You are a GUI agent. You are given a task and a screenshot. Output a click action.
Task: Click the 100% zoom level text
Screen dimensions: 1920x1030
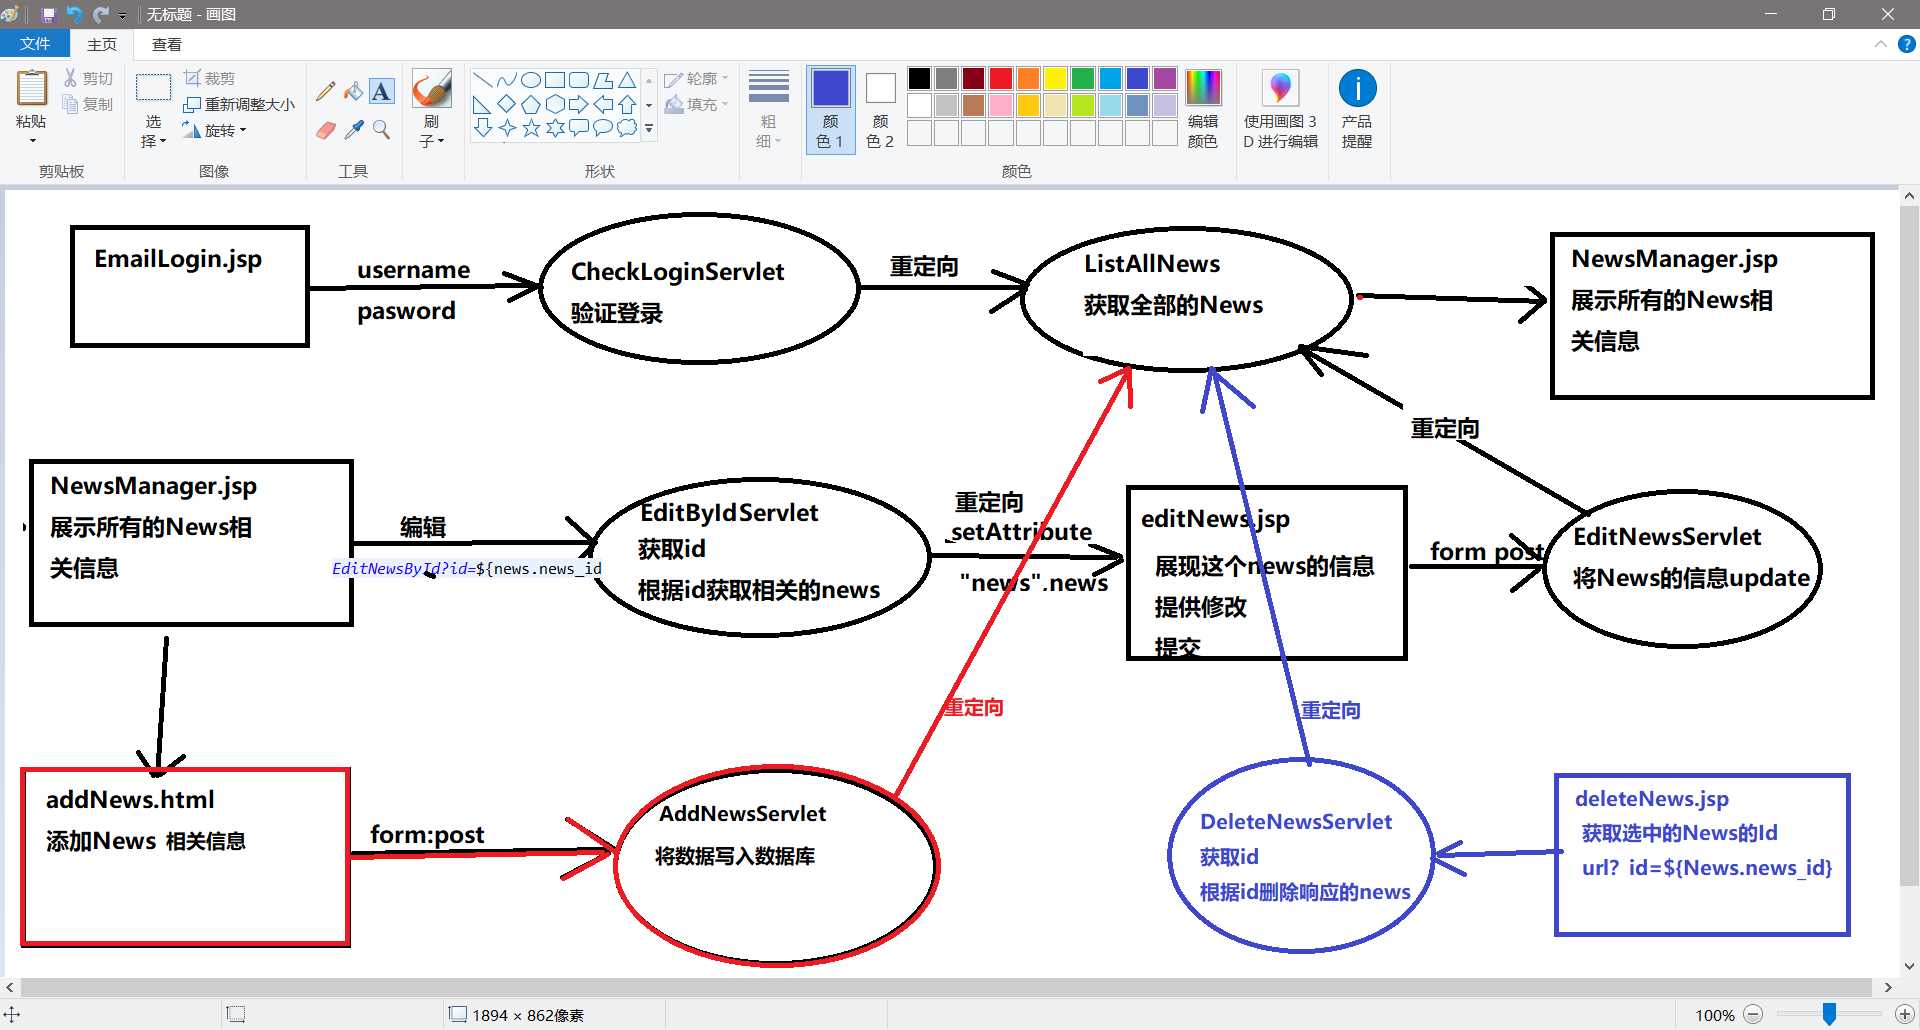click(1714, 1015)
